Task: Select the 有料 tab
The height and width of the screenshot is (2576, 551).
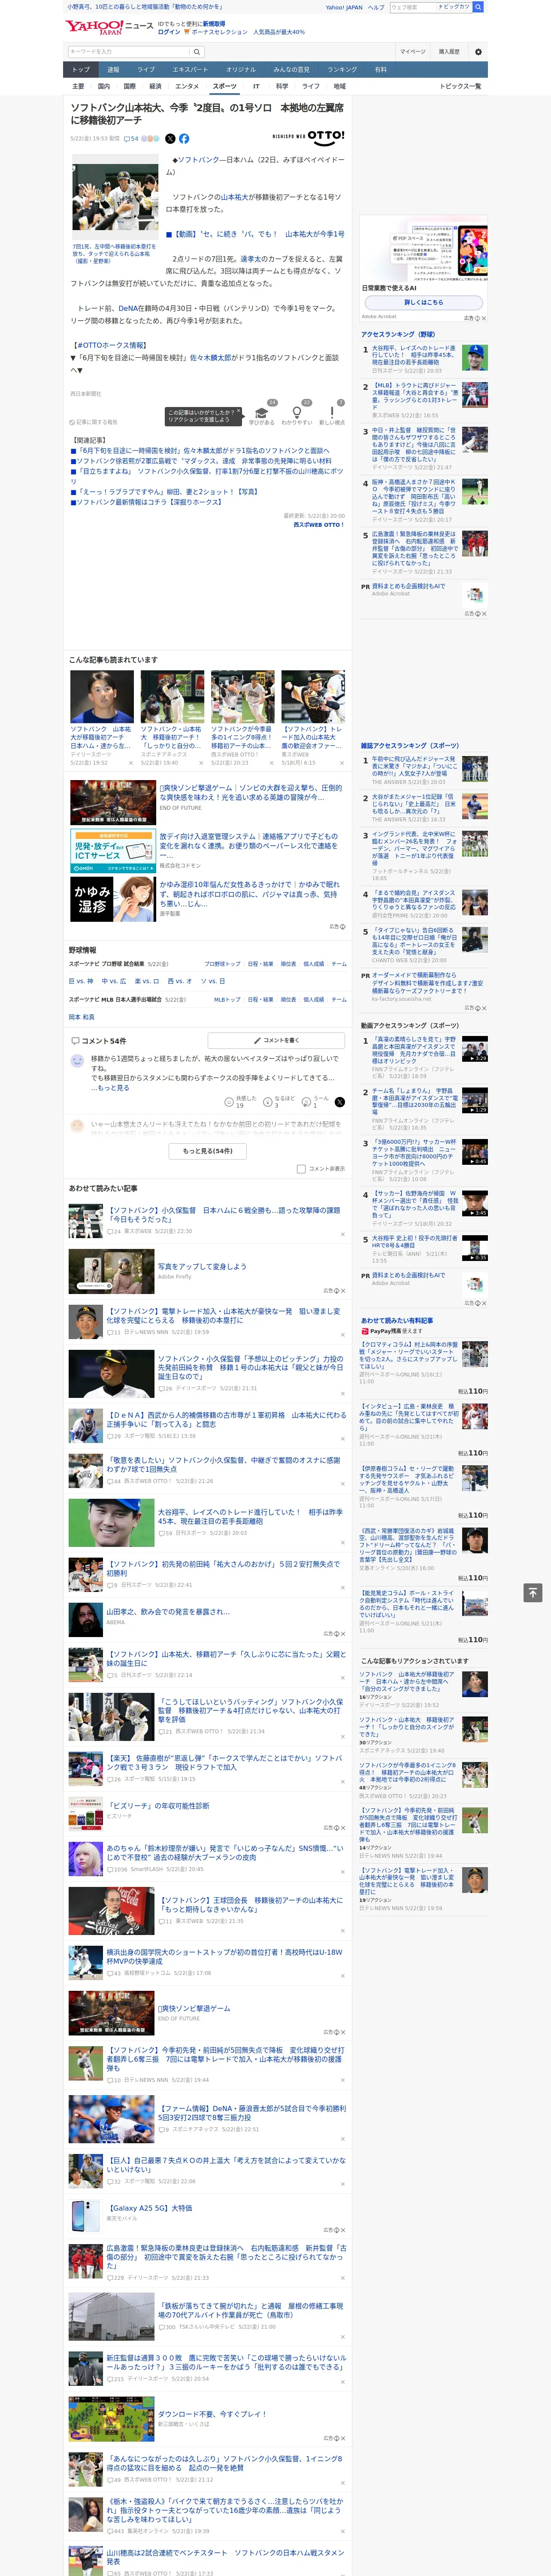Action: tap(380, 70)
